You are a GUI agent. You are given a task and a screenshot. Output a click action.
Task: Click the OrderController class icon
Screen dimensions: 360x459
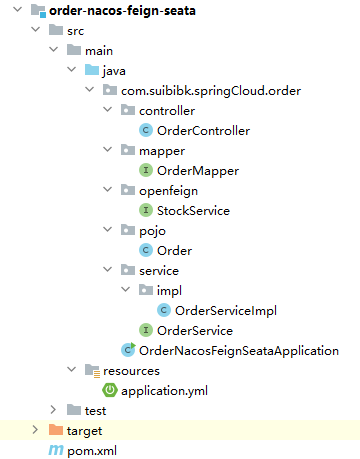(146, 130)
